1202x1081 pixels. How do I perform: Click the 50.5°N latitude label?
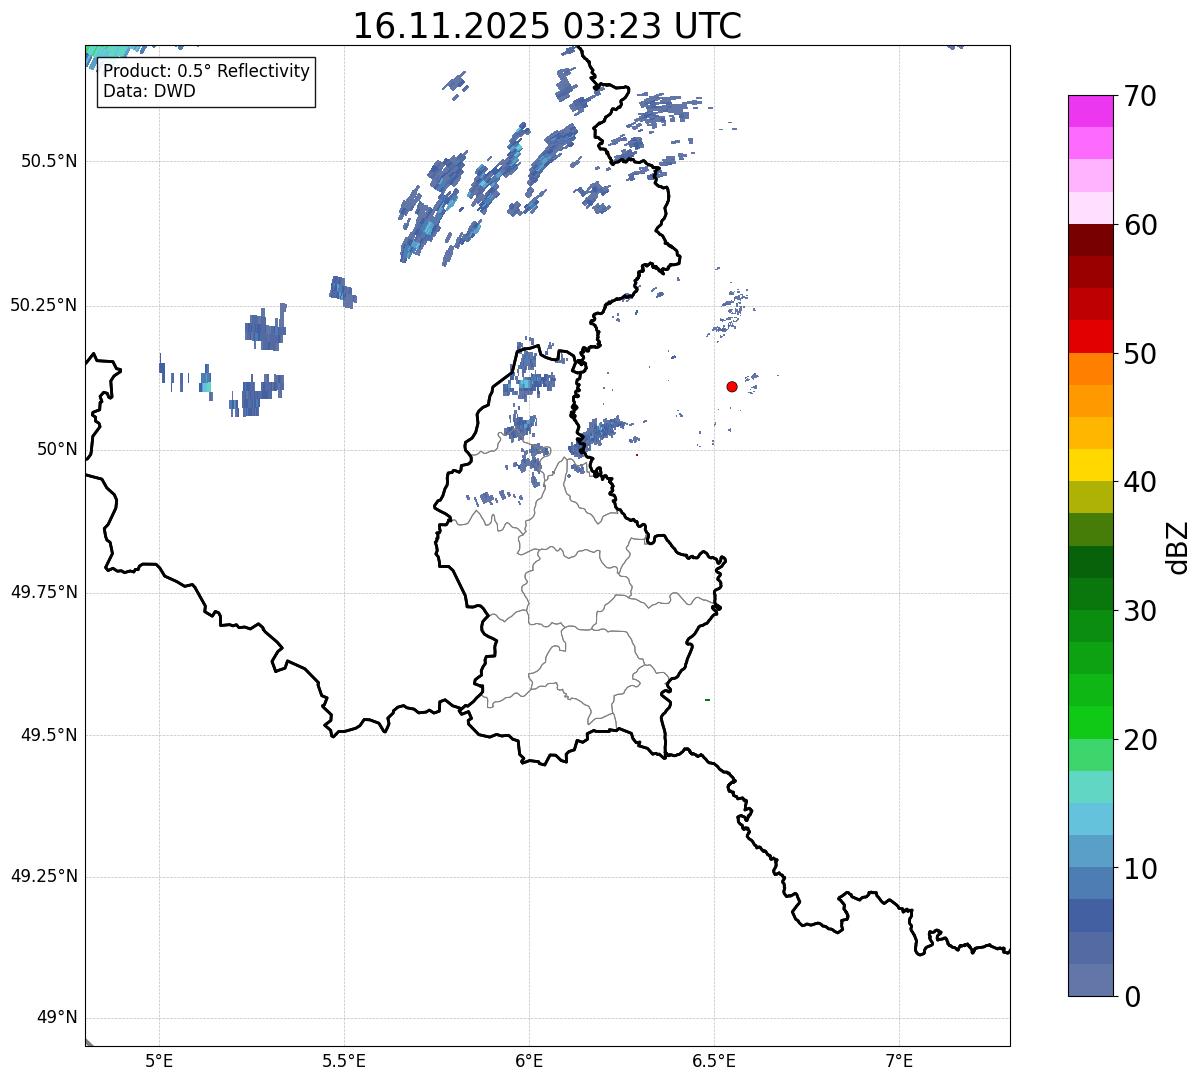[x=49, y=161]
